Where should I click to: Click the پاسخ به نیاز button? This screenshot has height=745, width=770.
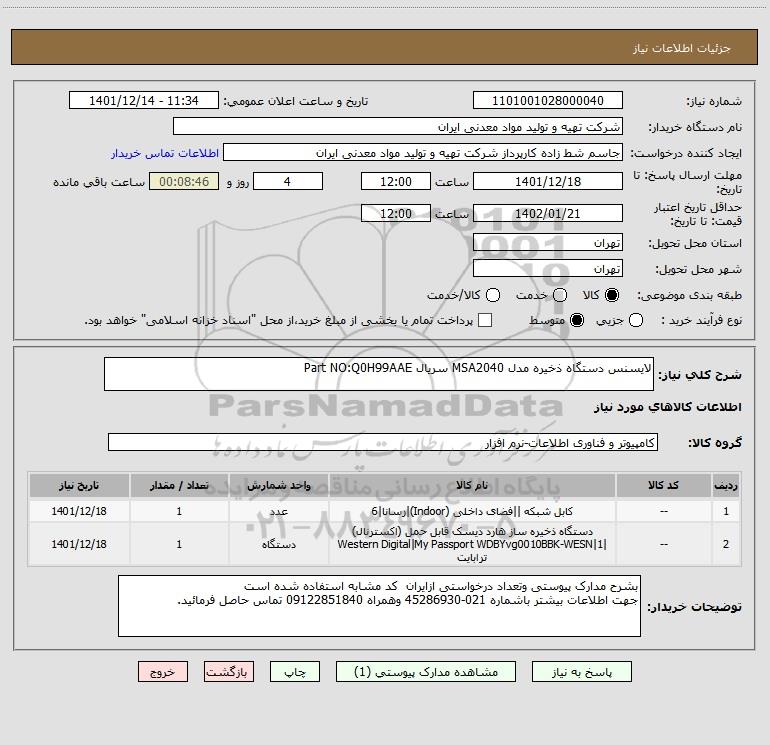point(582,672)
